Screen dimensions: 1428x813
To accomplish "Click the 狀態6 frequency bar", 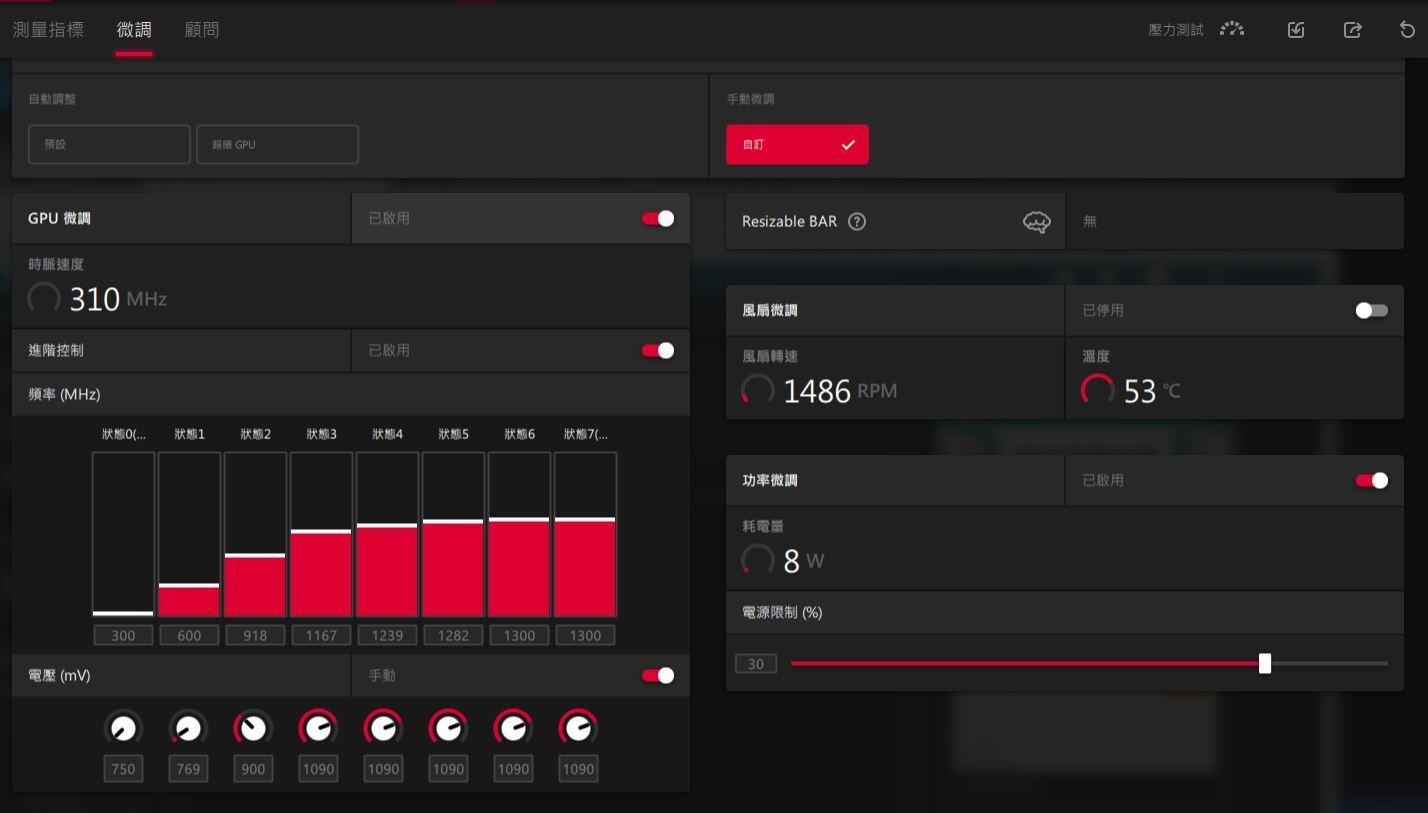I will coord(519,535).
